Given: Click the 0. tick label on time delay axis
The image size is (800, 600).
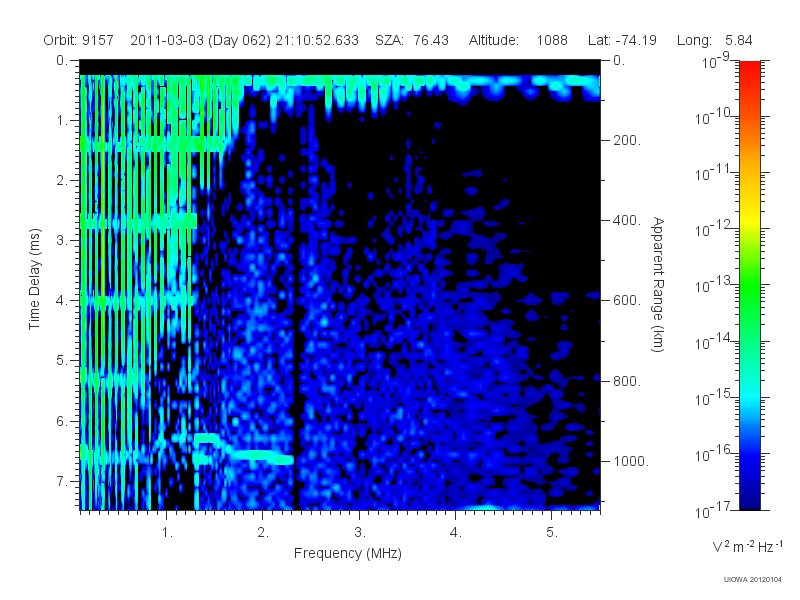Looking at the screenshot, I should point(62,61).
